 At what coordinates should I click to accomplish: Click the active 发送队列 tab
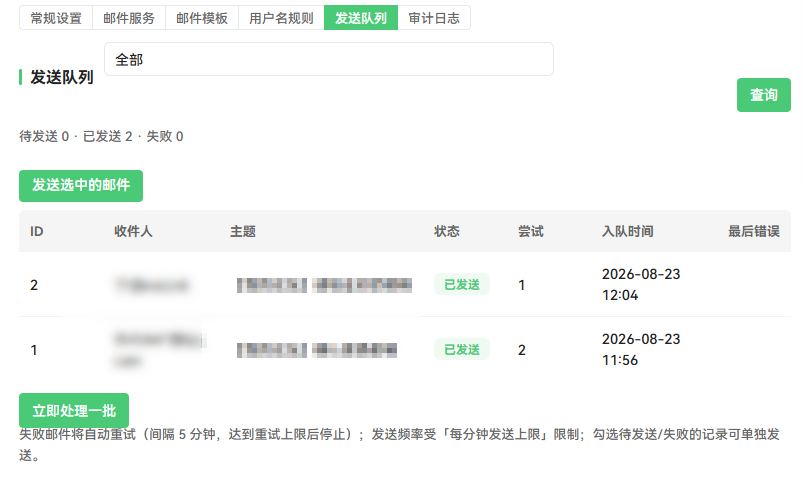click(x=361, y=18)
